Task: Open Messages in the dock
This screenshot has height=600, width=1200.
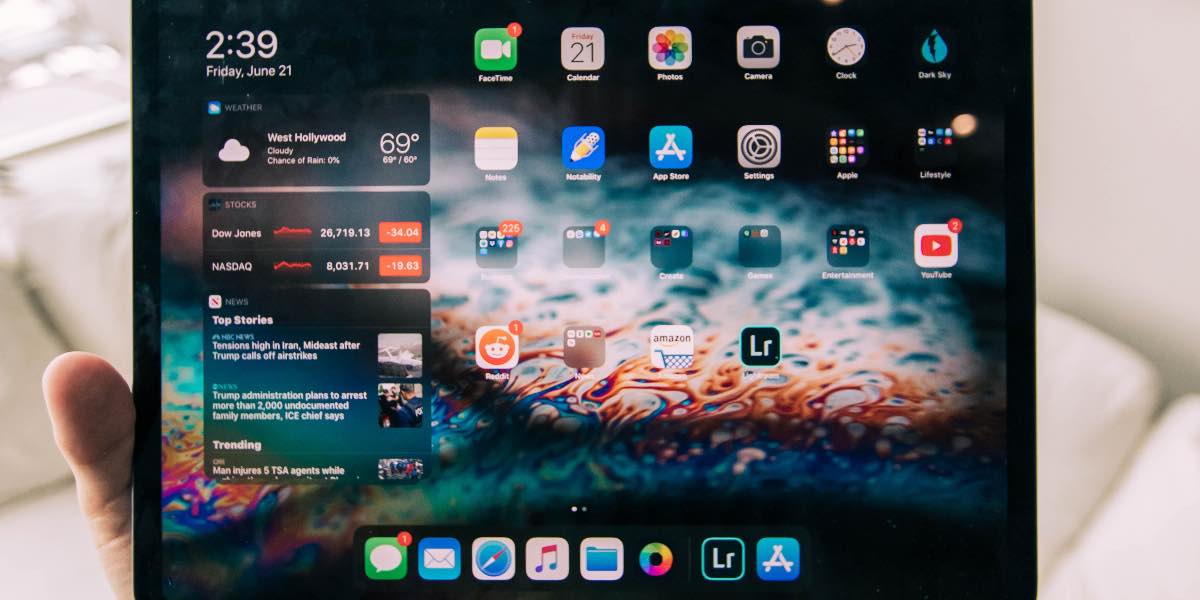Action: (x=386, y=558)
